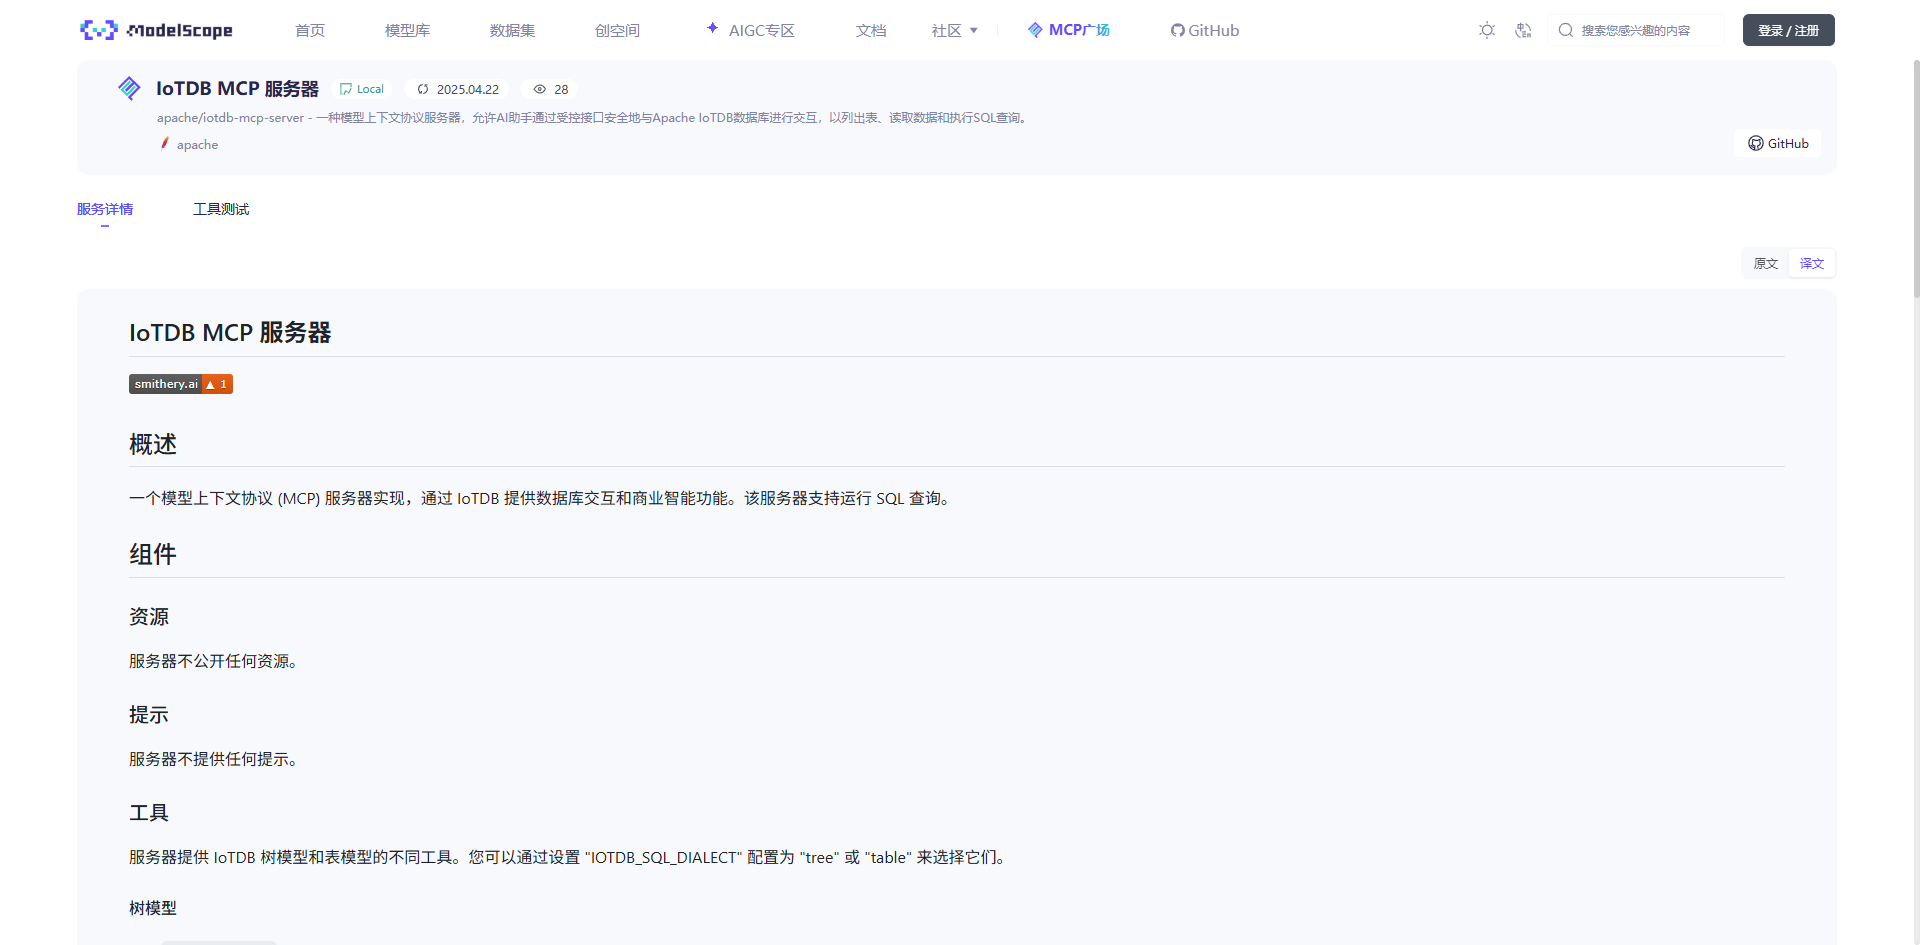Click the smithery.ai badge
This screenshot has height=945, width=1920.
(180, 384)
